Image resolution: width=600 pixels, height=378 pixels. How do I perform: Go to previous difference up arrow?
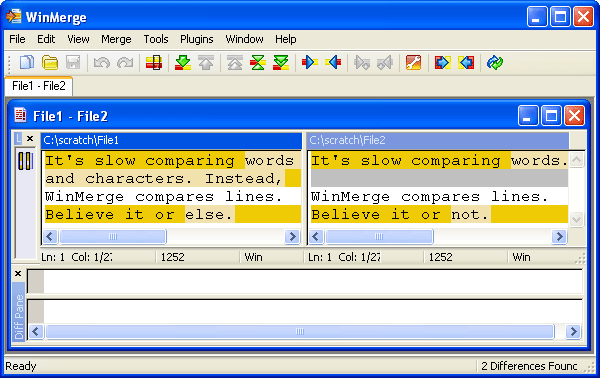tap(206, 62)
